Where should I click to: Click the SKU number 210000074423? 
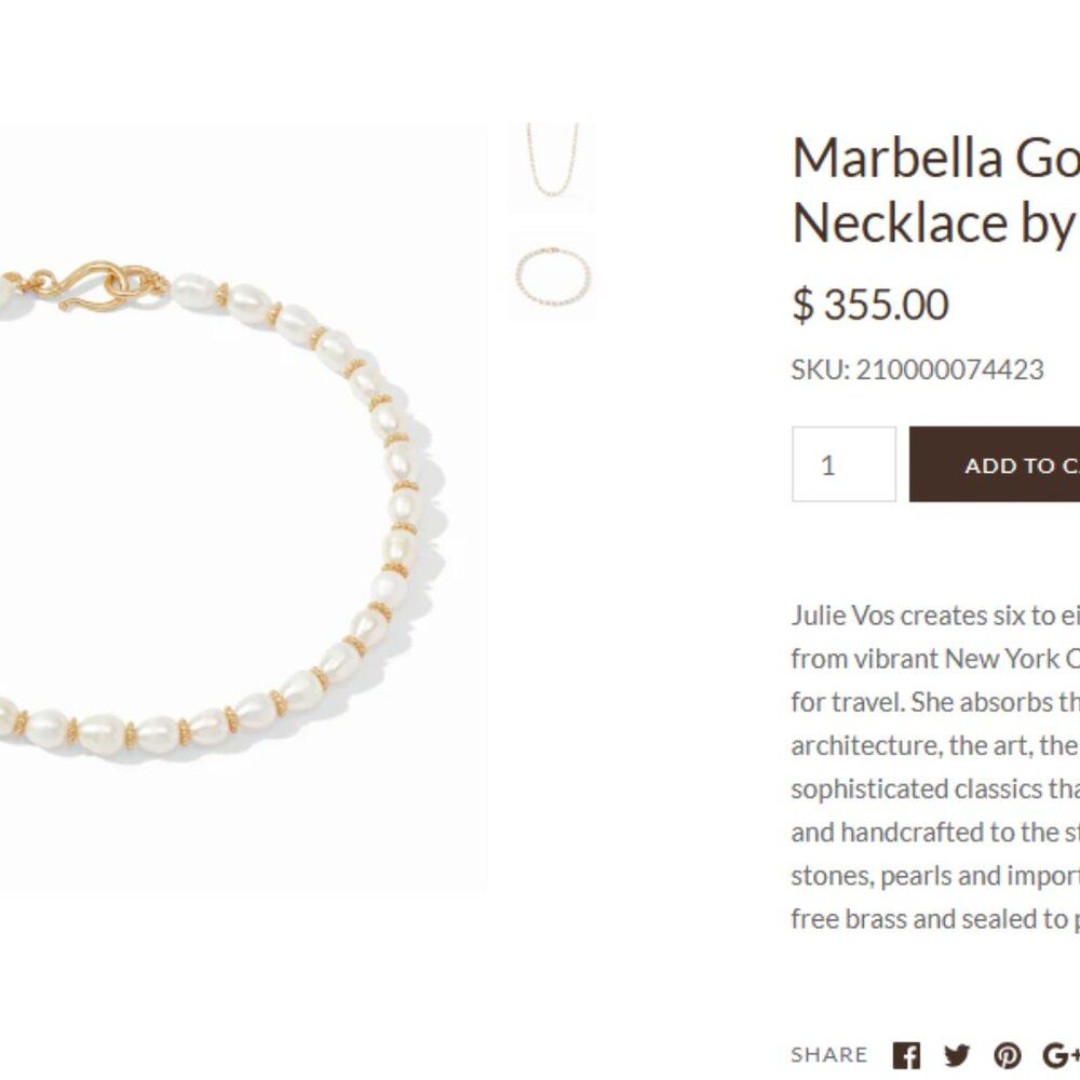tap(950, 370)
